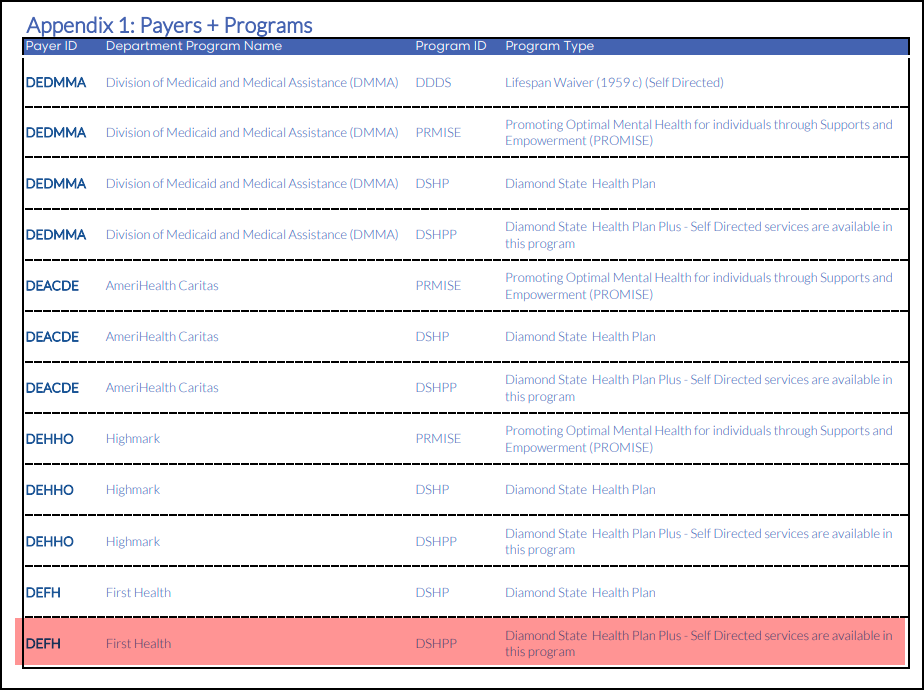Select the DDDS program ID cell

(433, 83)
